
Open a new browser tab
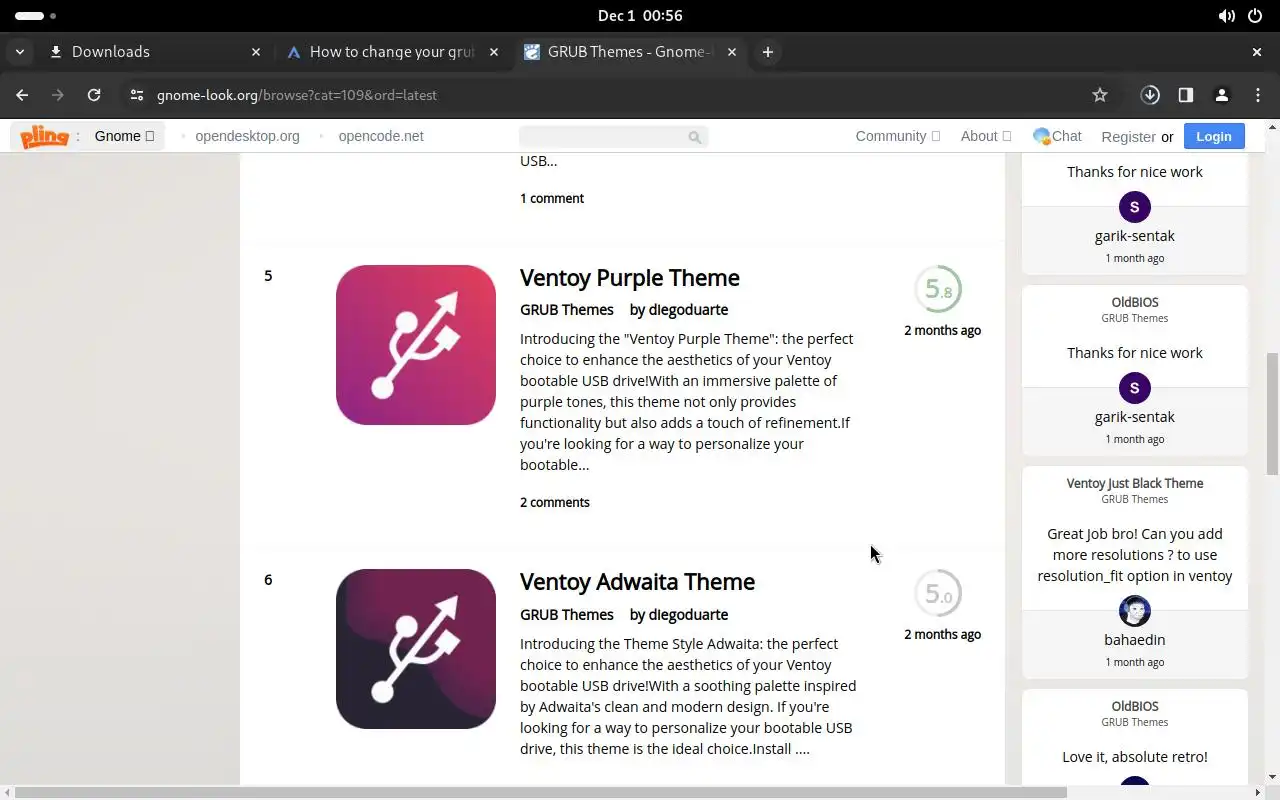click(768, 52)
